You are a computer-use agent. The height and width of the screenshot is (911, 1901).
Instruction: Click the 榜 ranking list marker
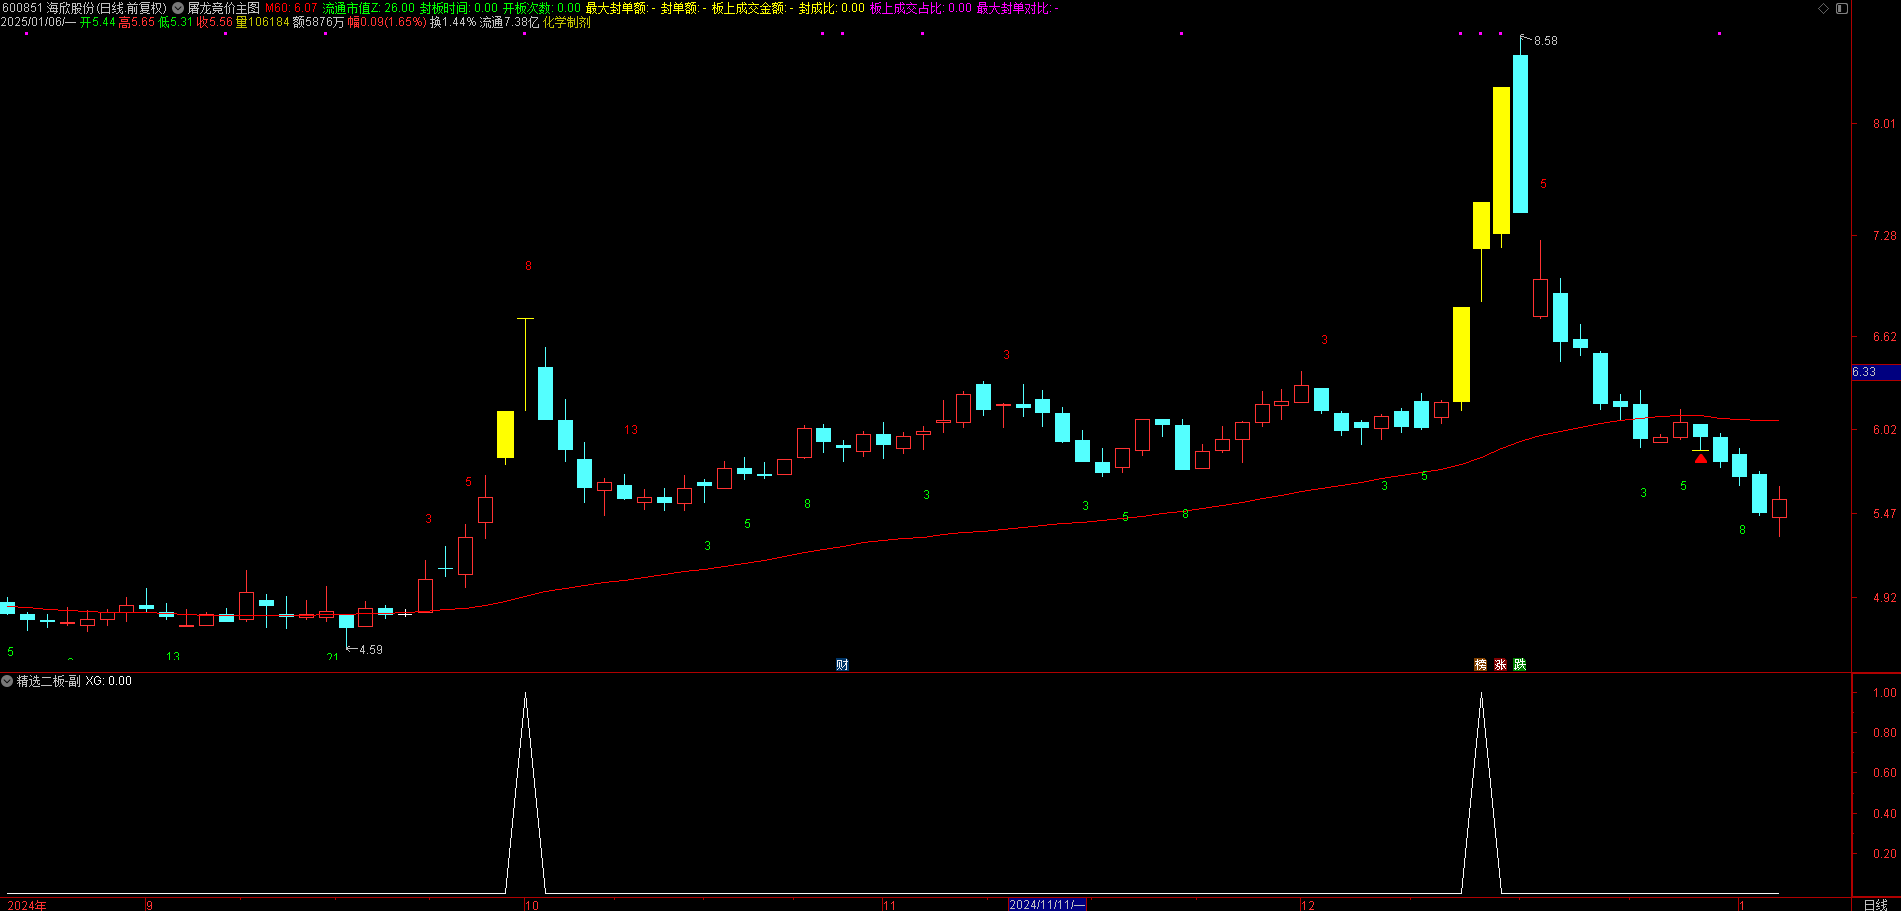click(1480, 665)
